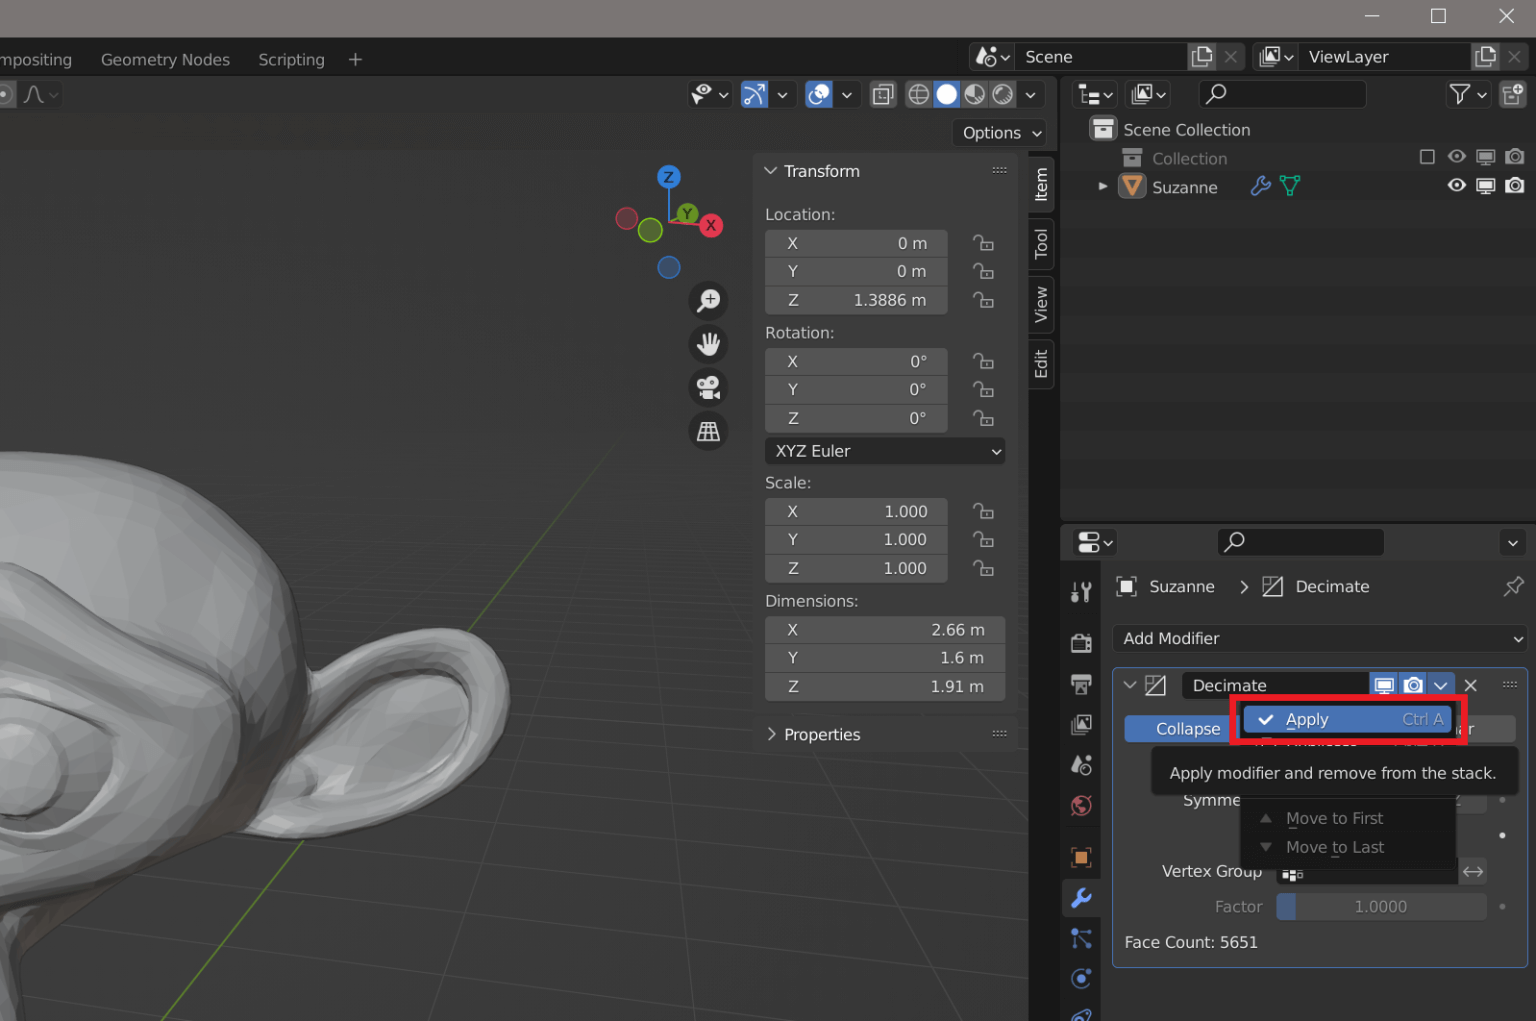The width and height of the screenshot is (1536, 1021).
Task: Toggle X-ray display in viewport header
Action: pyautogui.click(x=883, y=94)
